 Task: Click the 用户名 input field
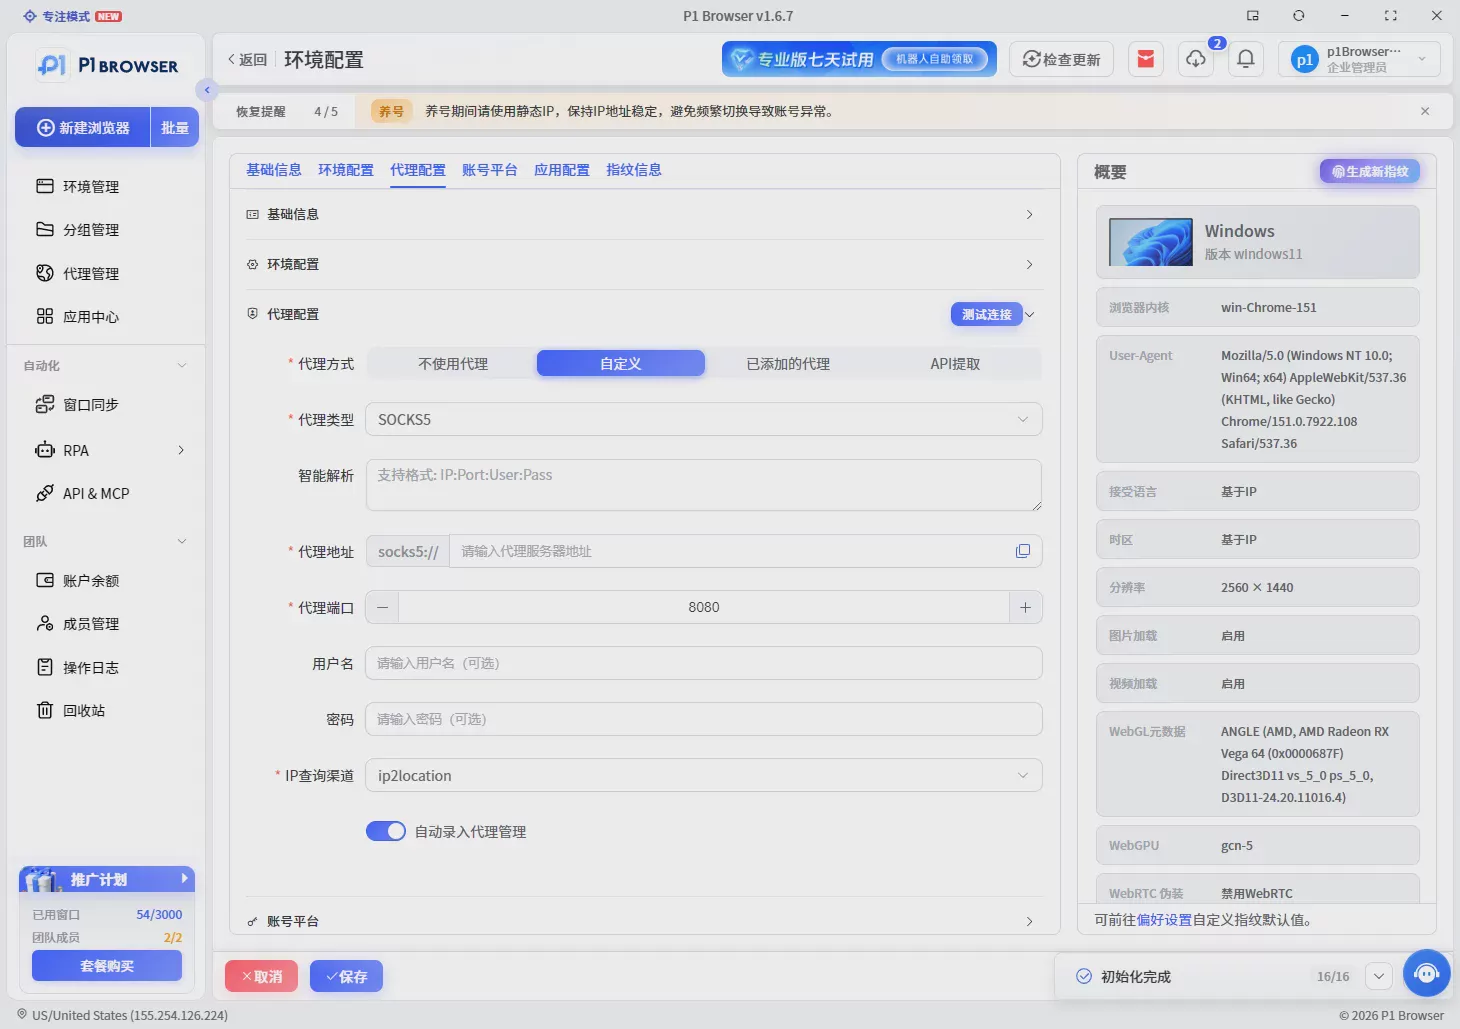(704, 663)
